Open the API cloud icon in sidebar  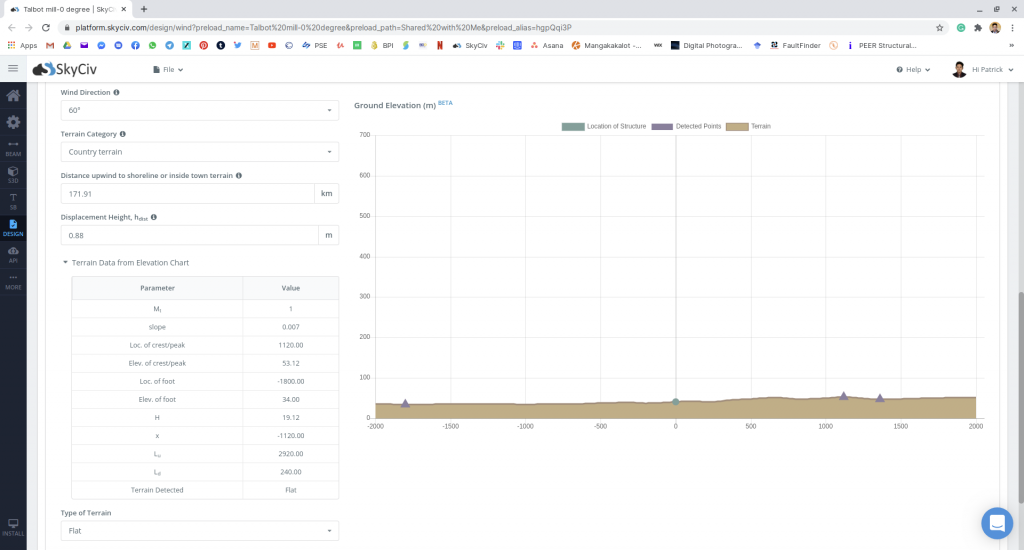pos(13,255)
